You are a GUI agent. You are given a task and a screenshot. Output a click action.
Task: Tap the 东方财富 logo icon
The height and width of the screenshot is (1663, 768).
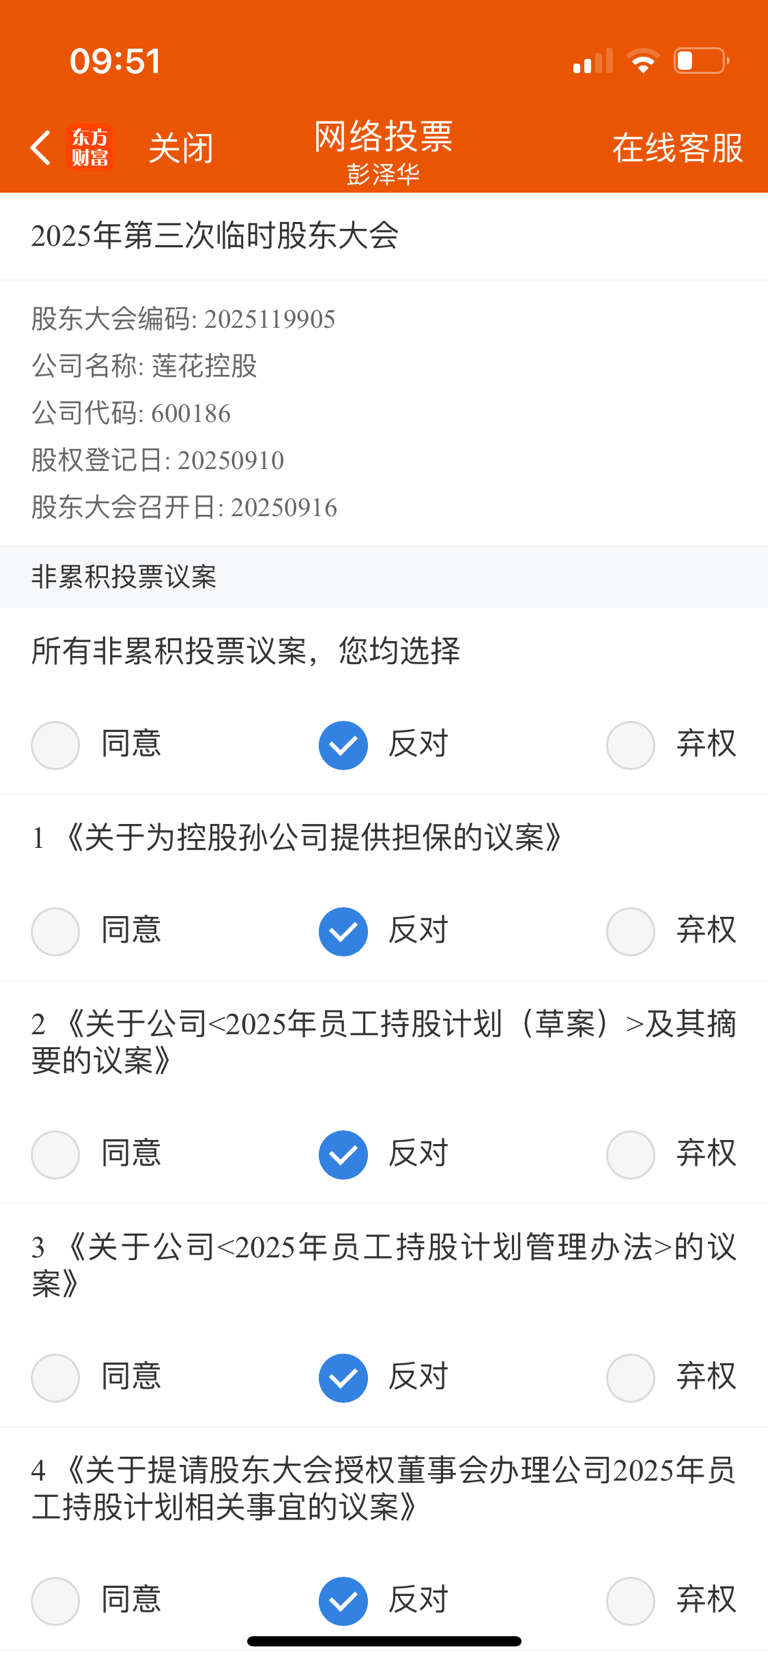90,148
